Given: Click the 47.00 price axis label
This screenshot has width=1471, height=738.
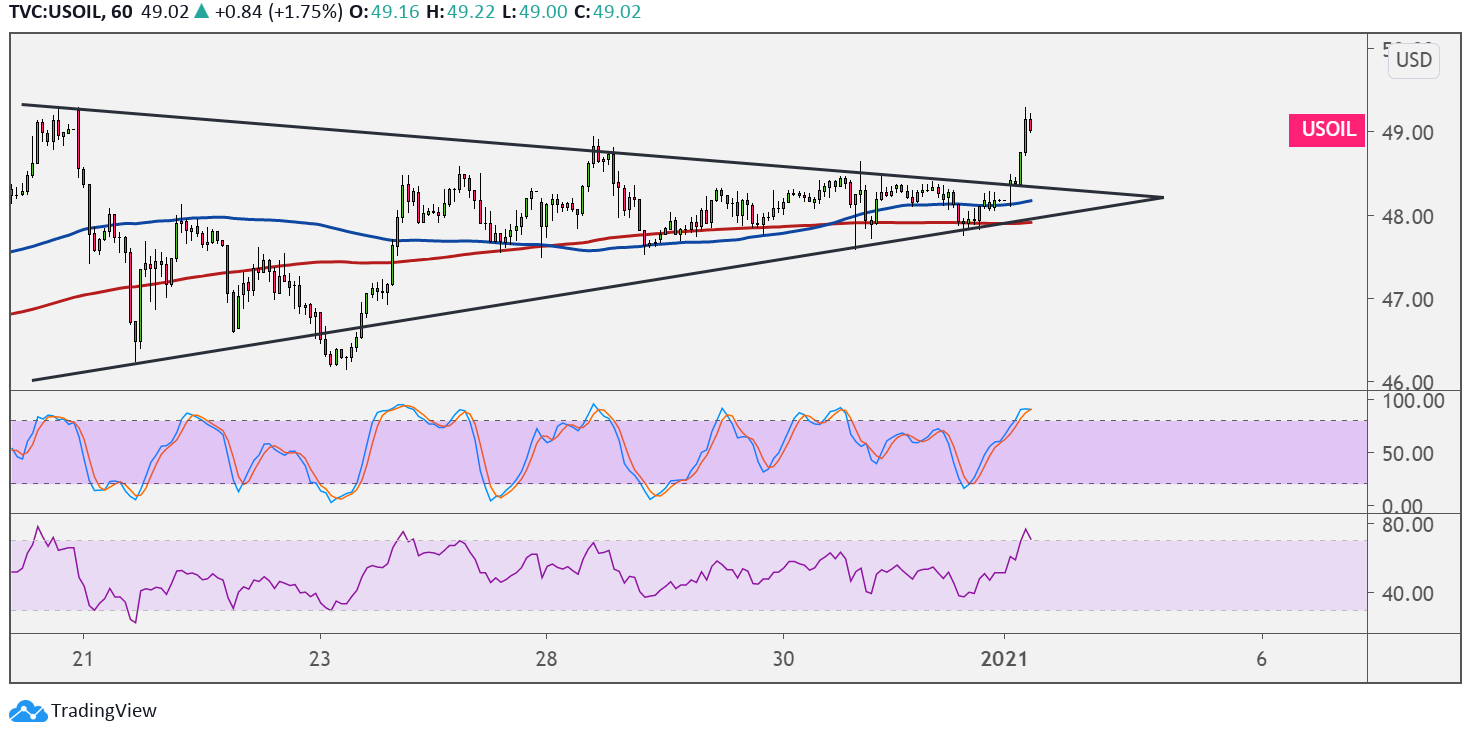Looking at the screenshot, I should (1407, 299).
